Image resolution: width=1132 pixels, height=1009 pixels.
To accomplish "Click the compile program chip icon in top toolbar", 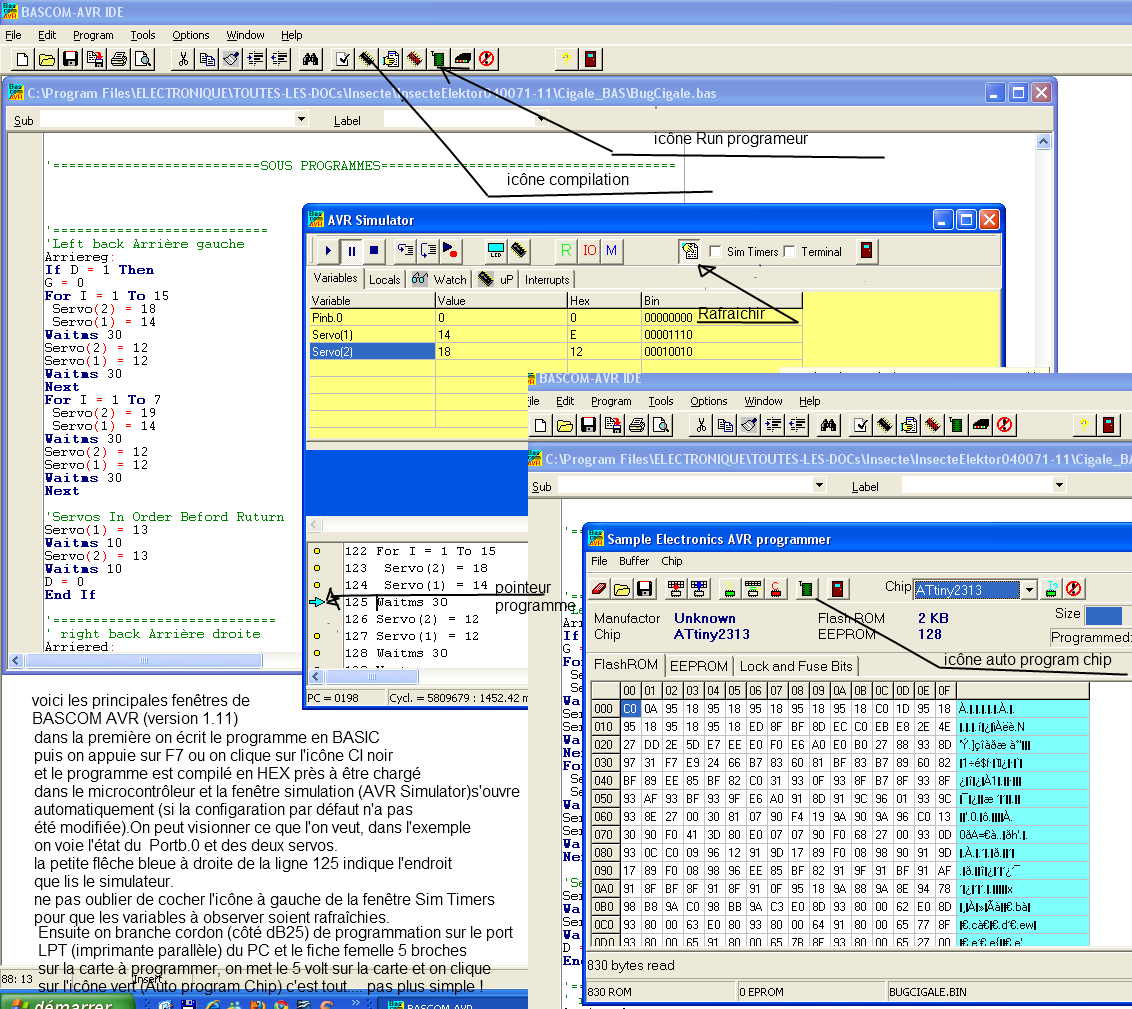I will (x=366, y=59).
